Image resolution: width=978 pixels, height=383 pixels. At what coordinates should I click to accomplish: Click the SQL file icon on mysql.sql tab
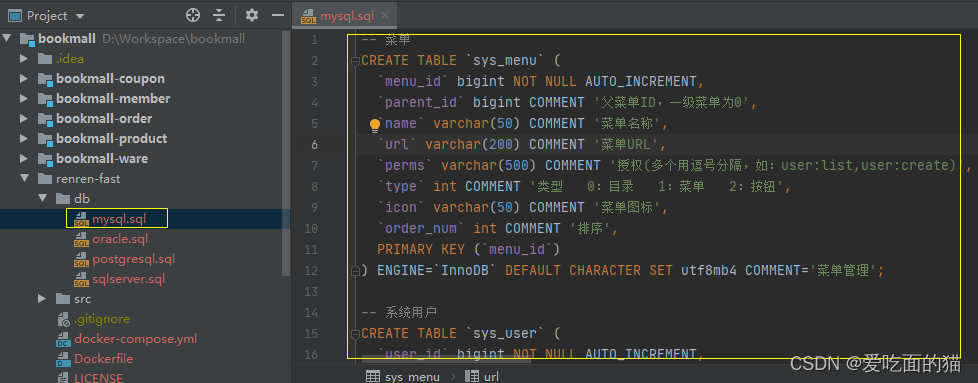click(x=308, y=17)
